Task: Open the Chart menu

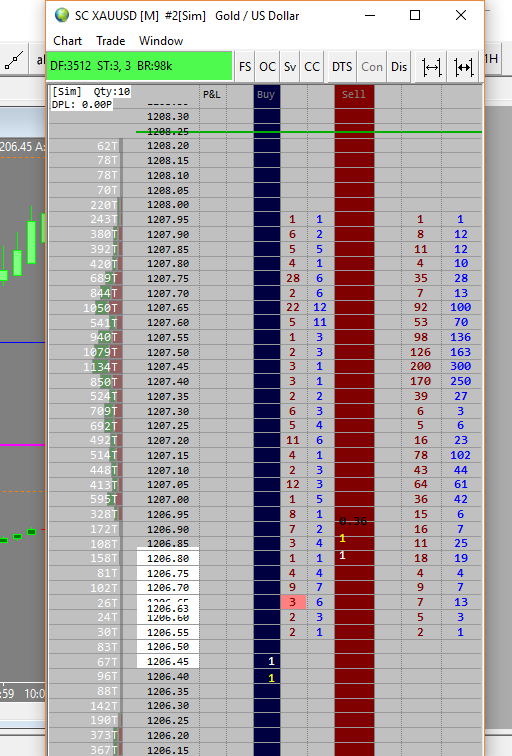Action: [x=67, y=41]
